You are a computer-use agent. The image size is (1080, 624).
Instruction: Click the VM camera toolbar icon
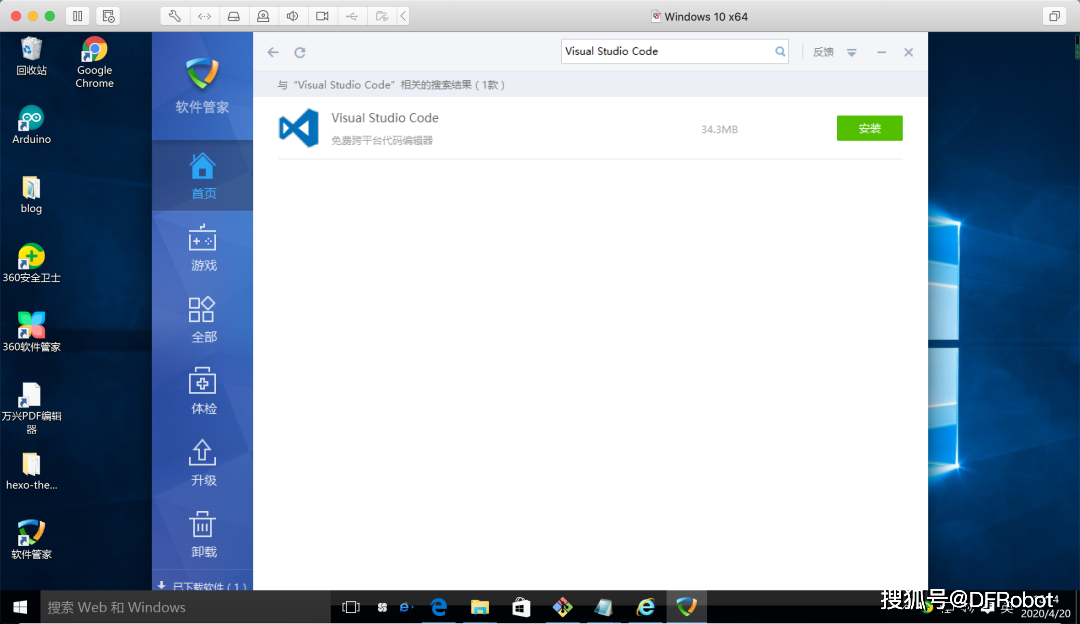[x=322, y=16]
